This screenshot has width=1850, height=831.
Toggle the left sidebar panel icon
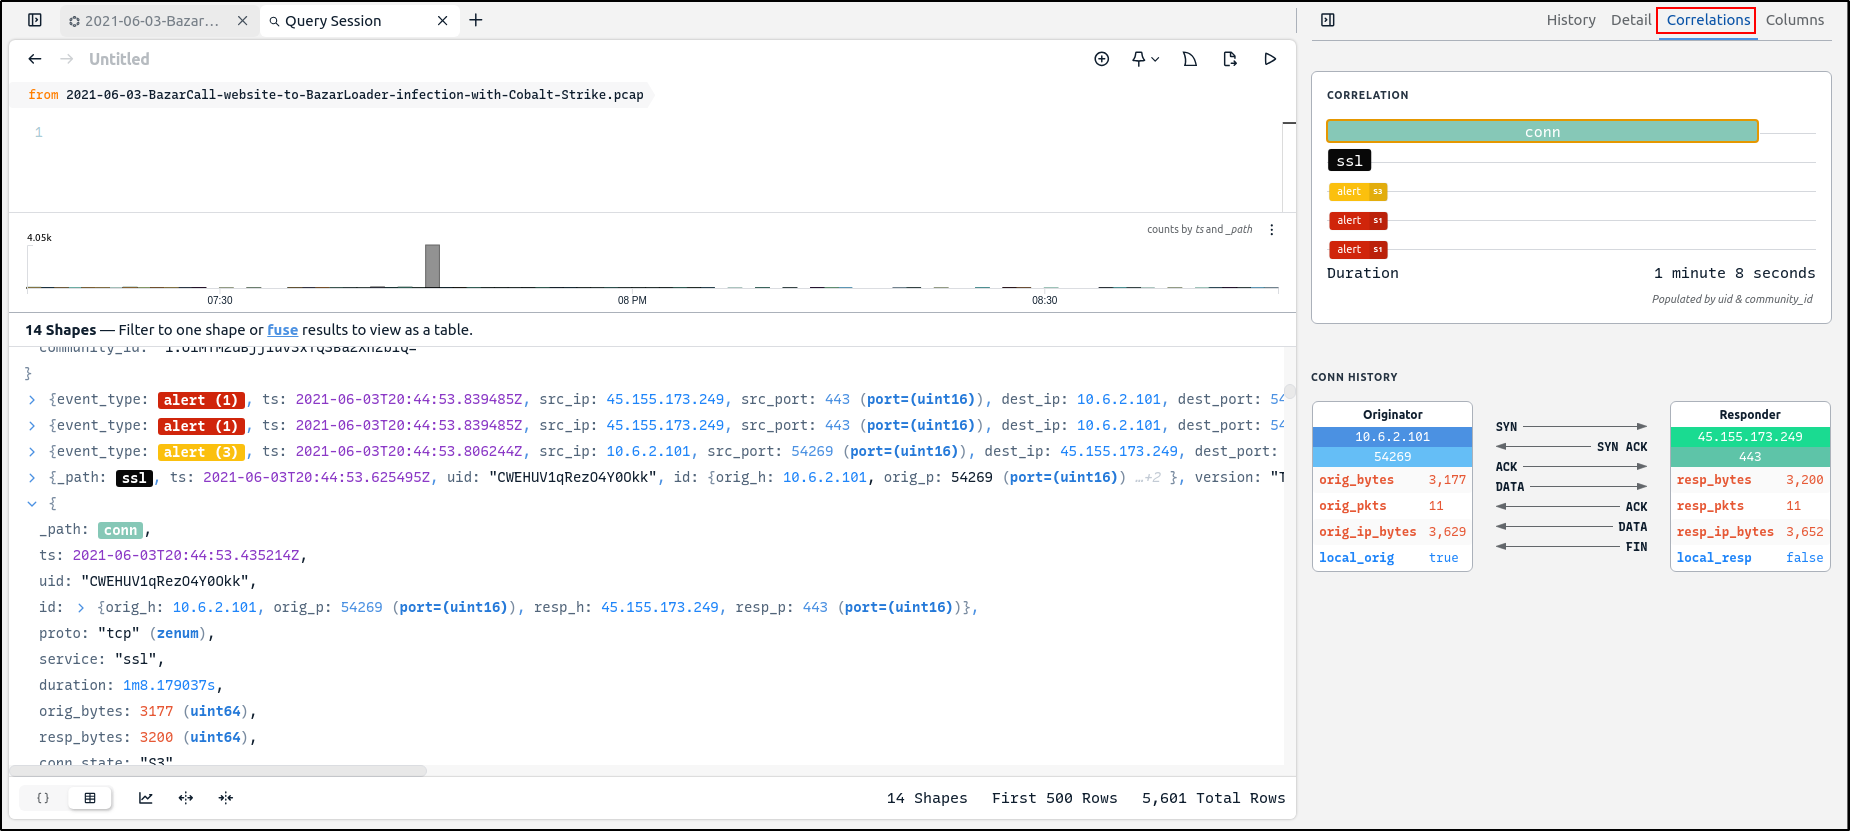(x=35, y=20)
